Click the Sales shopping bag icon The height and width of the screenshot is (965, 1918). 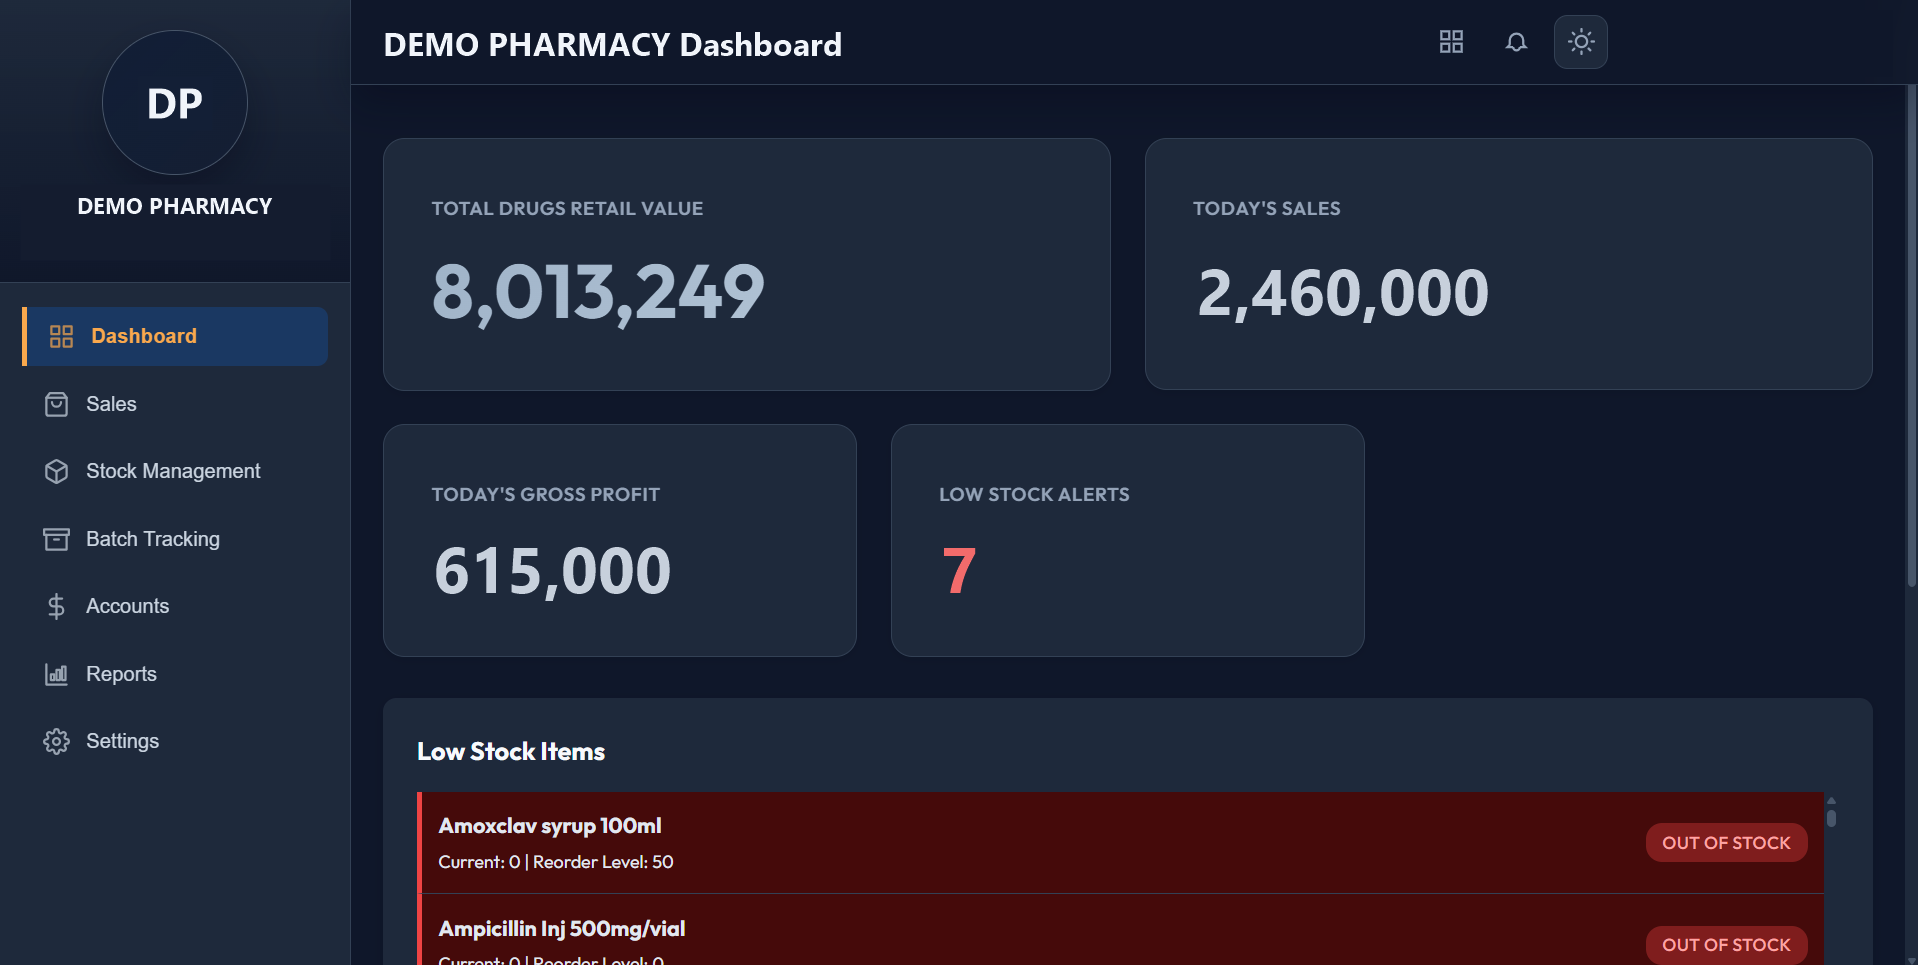pos(57,404)
